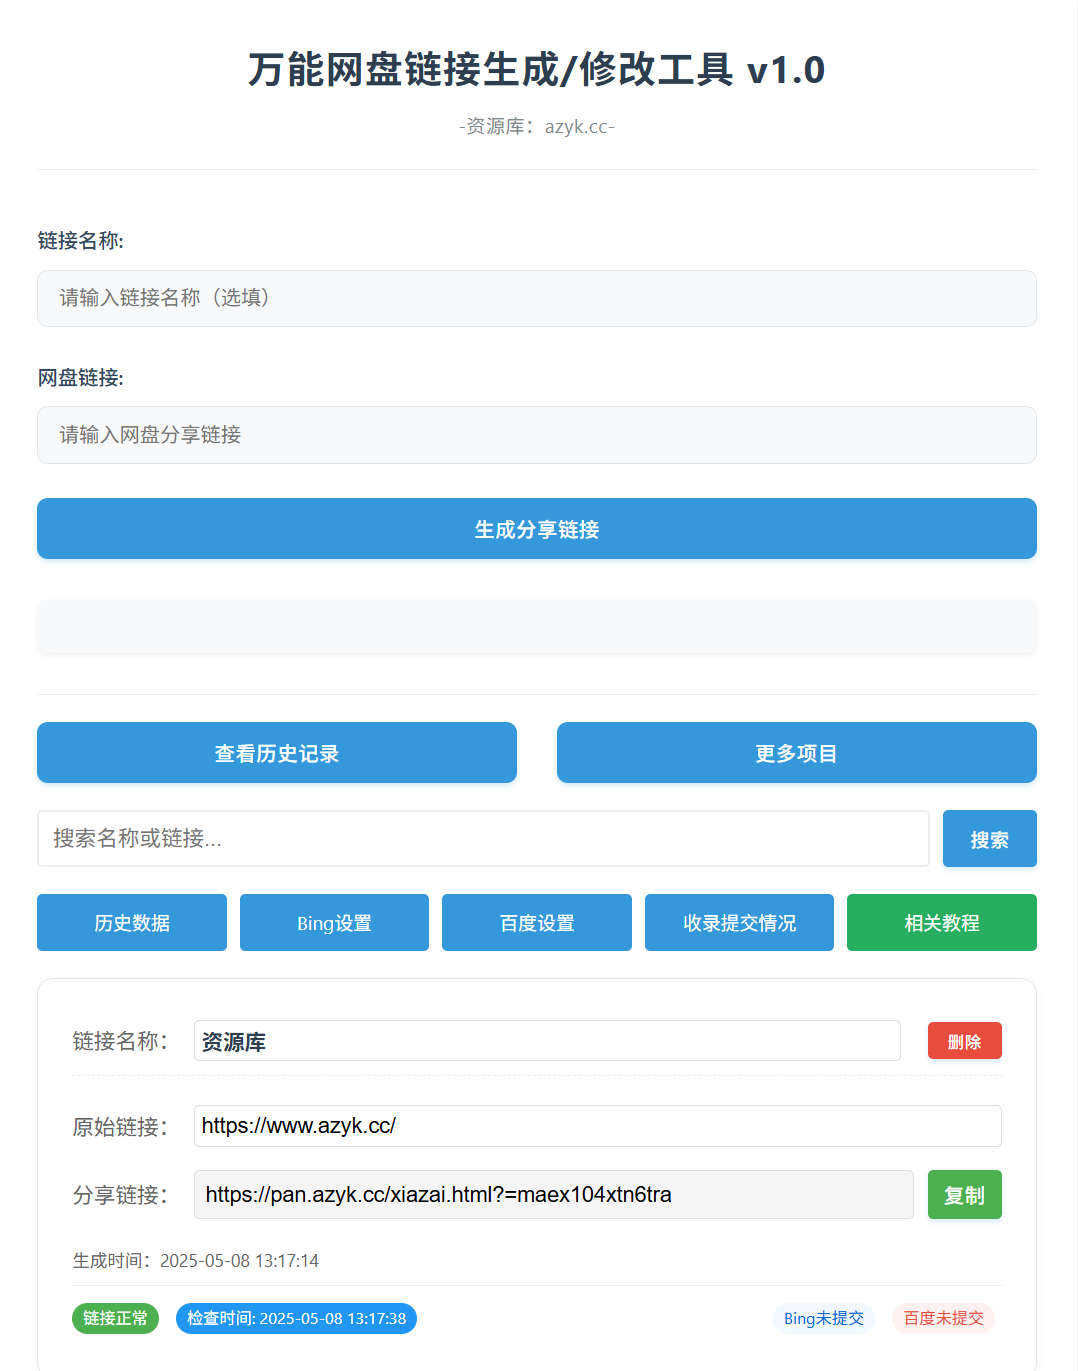The image size is (1078, 1371).
Task: Open the green 相关教程 button
Action: tap(941, 923)
